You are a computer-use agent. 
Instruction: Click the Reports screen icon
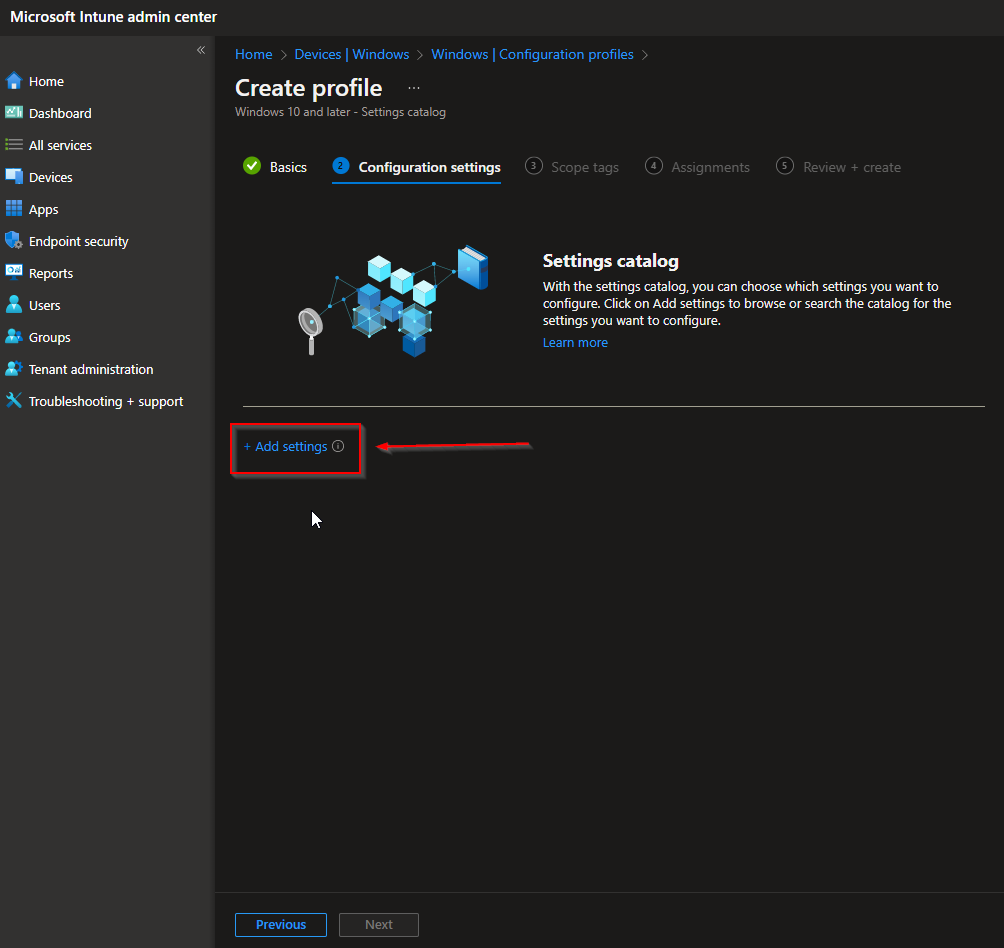tap(13, 273)
